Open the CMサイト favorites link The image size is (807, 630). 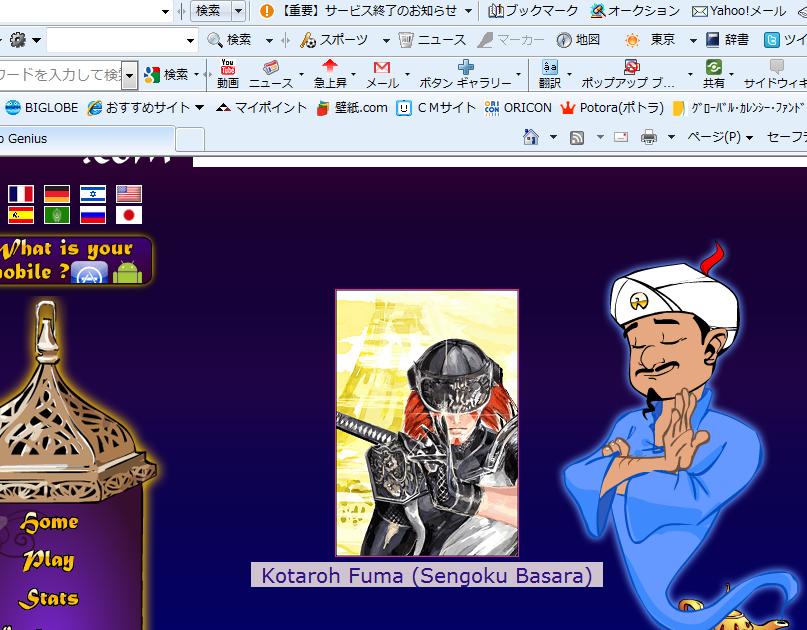point(436,108)
